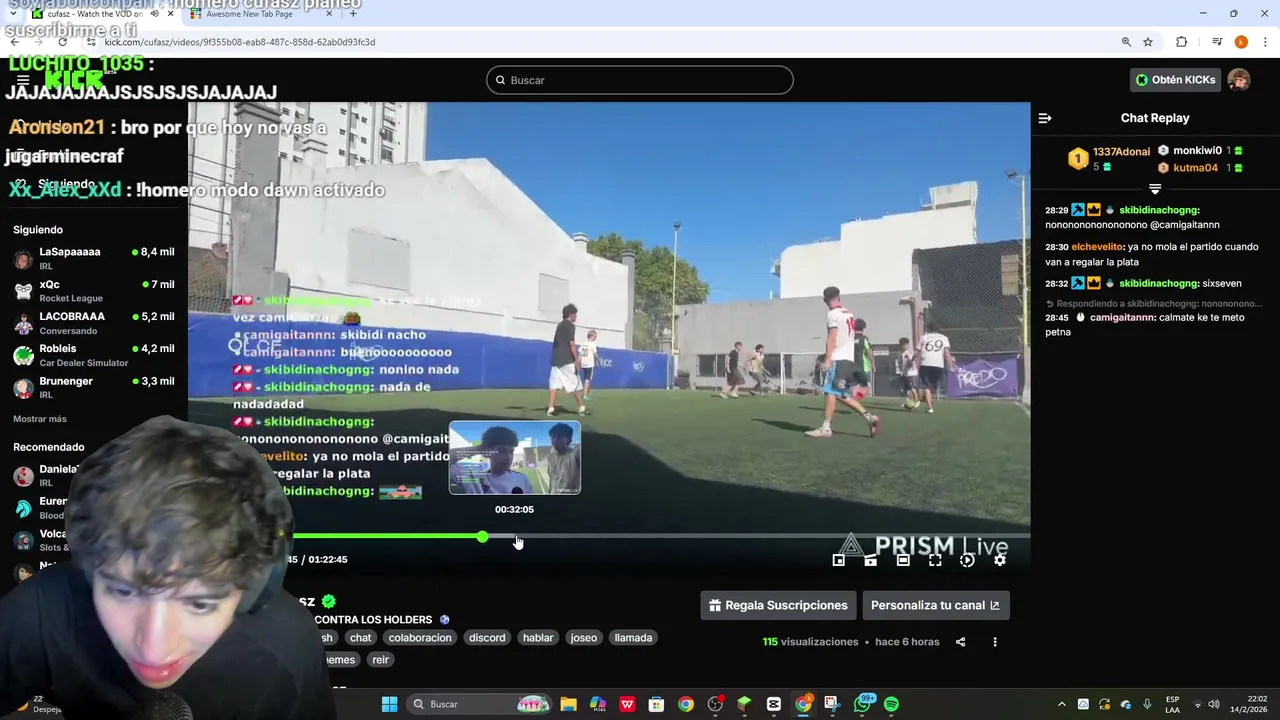This screenshot has width=1280, height=720.
Task: Open File Explorer from taskbar
Action: [568, 704]
